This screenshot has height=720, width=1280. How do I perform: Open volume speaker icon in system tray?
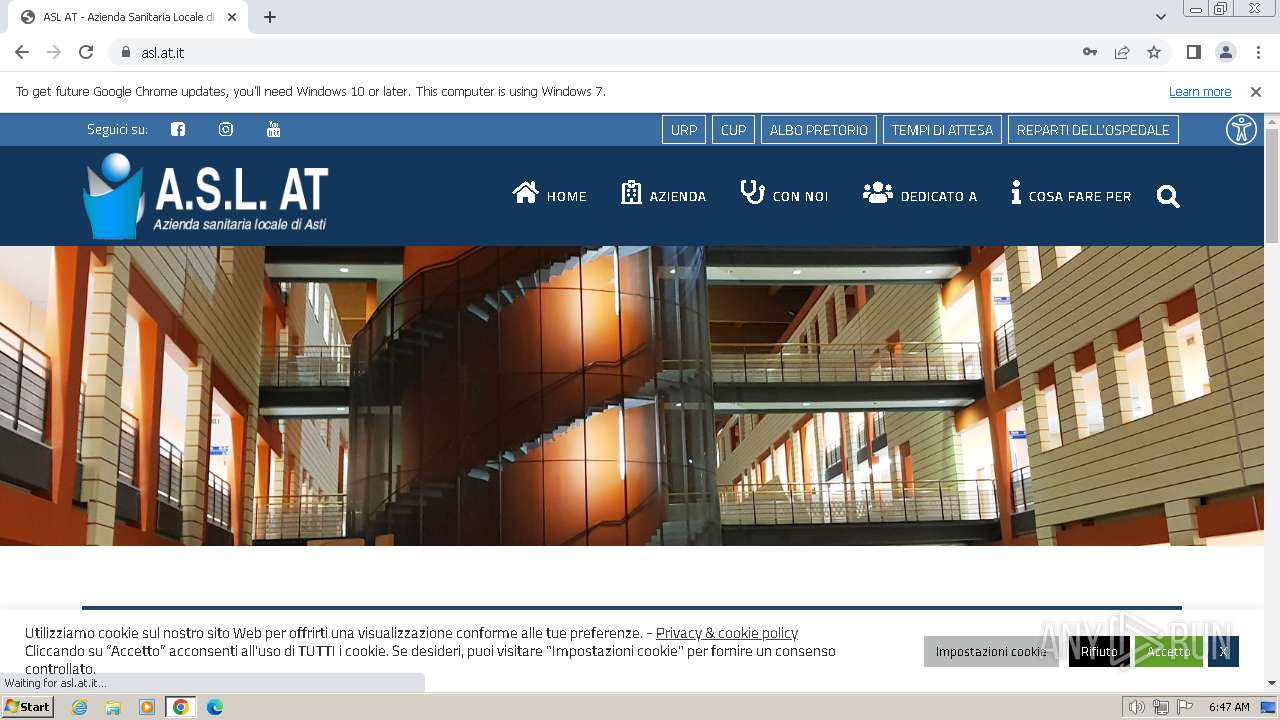click(1136, 707)
